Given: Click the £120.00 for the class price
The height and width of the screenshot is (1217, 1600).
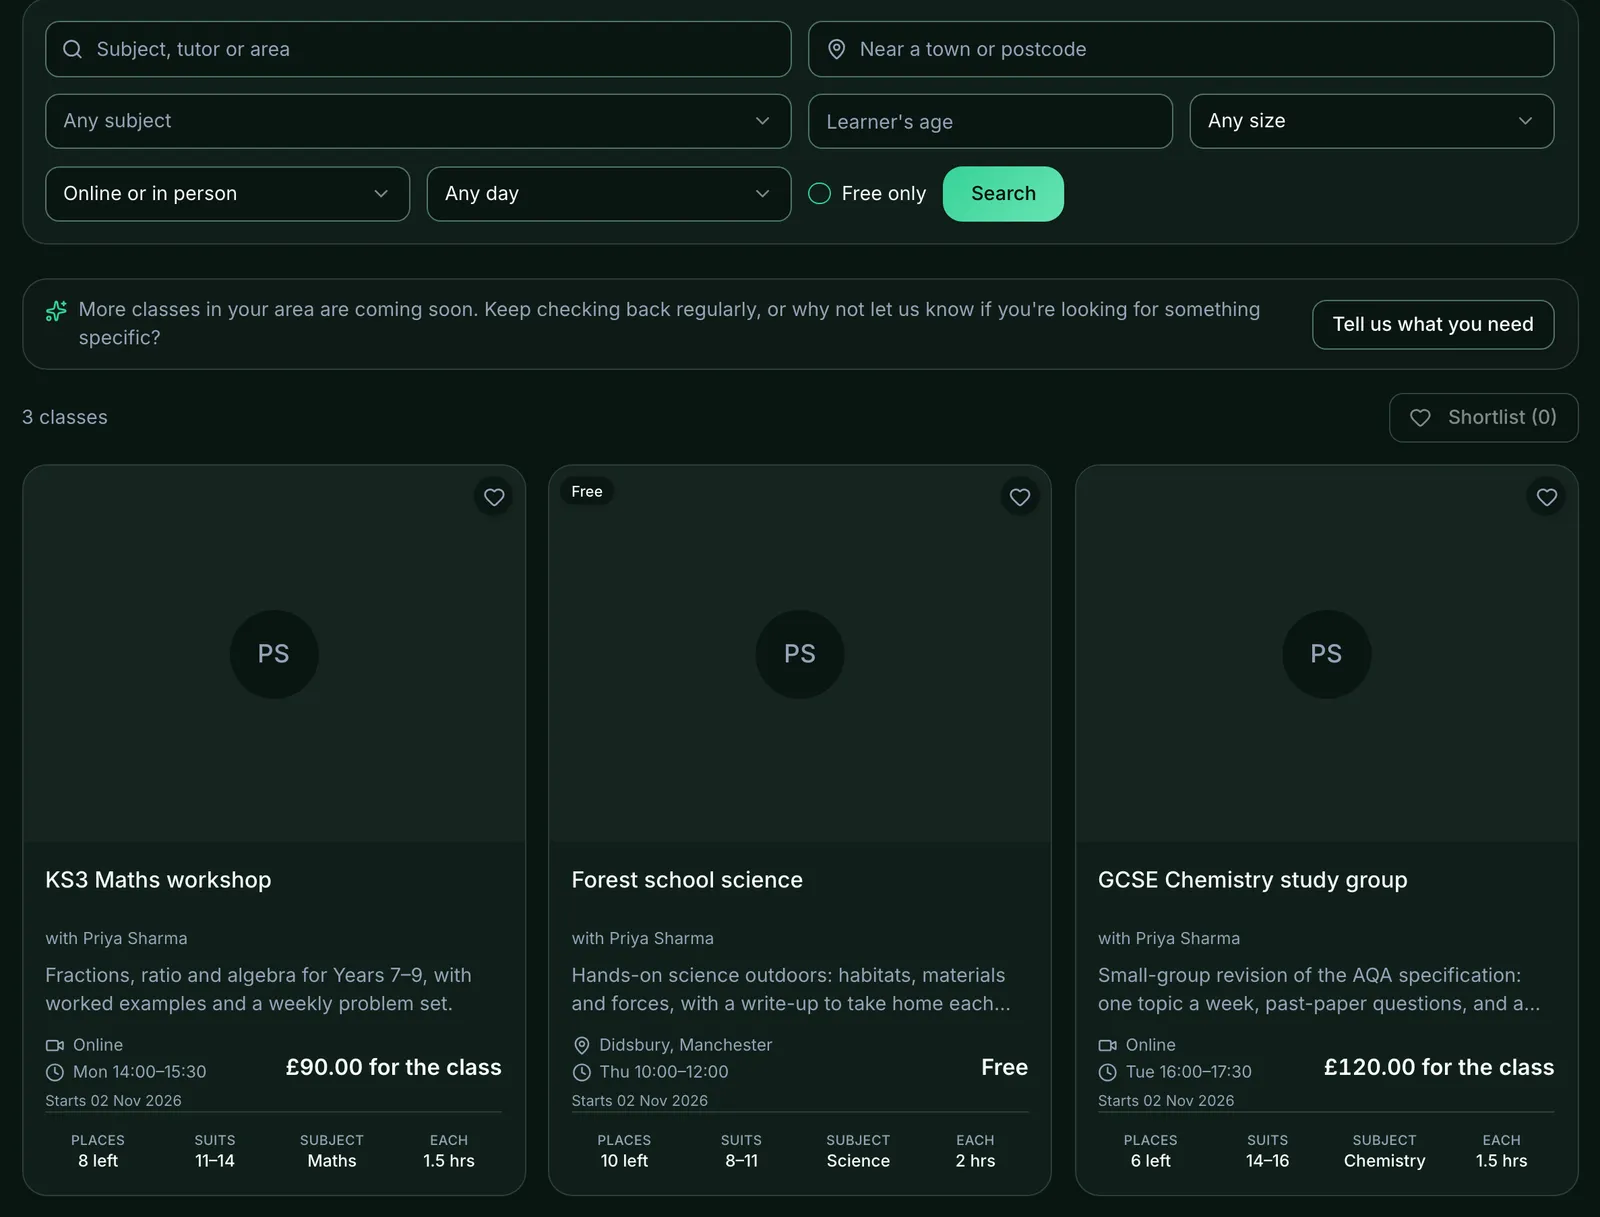Looking at the screenshot, I should [1439, 1068].
